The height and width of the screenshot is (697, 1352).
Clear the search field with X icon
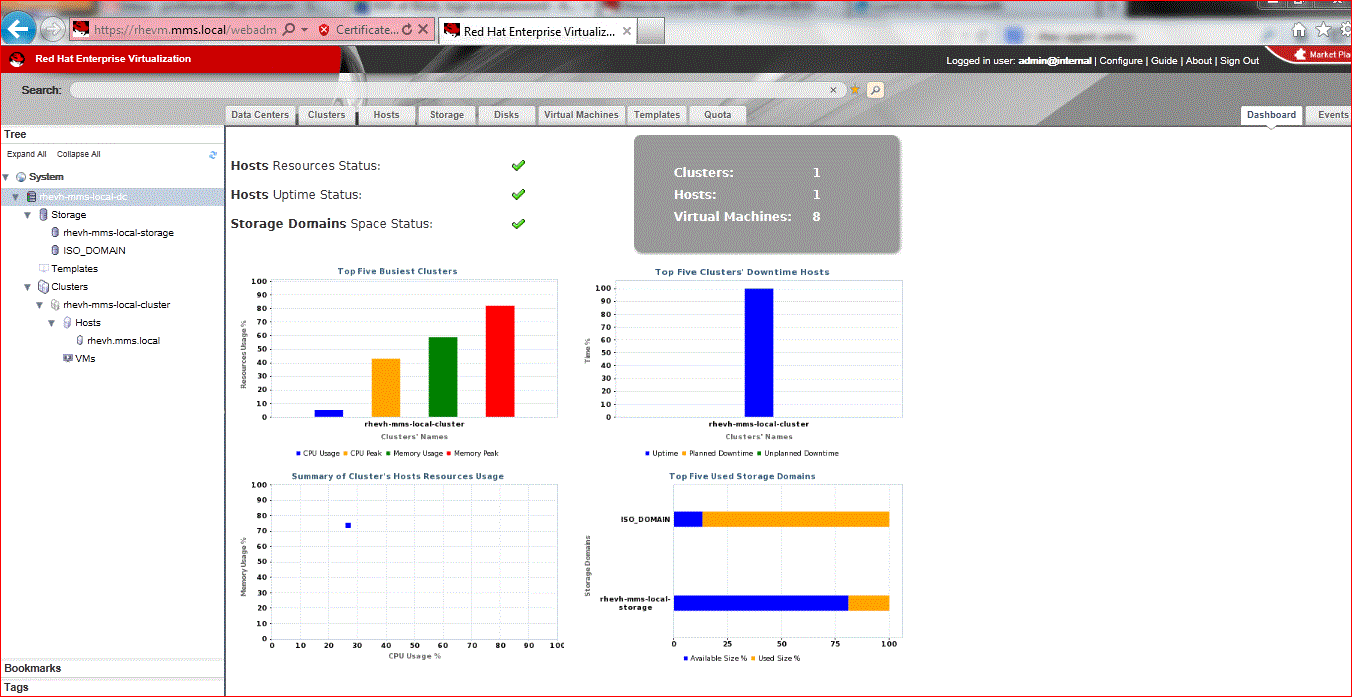[834, 90]
